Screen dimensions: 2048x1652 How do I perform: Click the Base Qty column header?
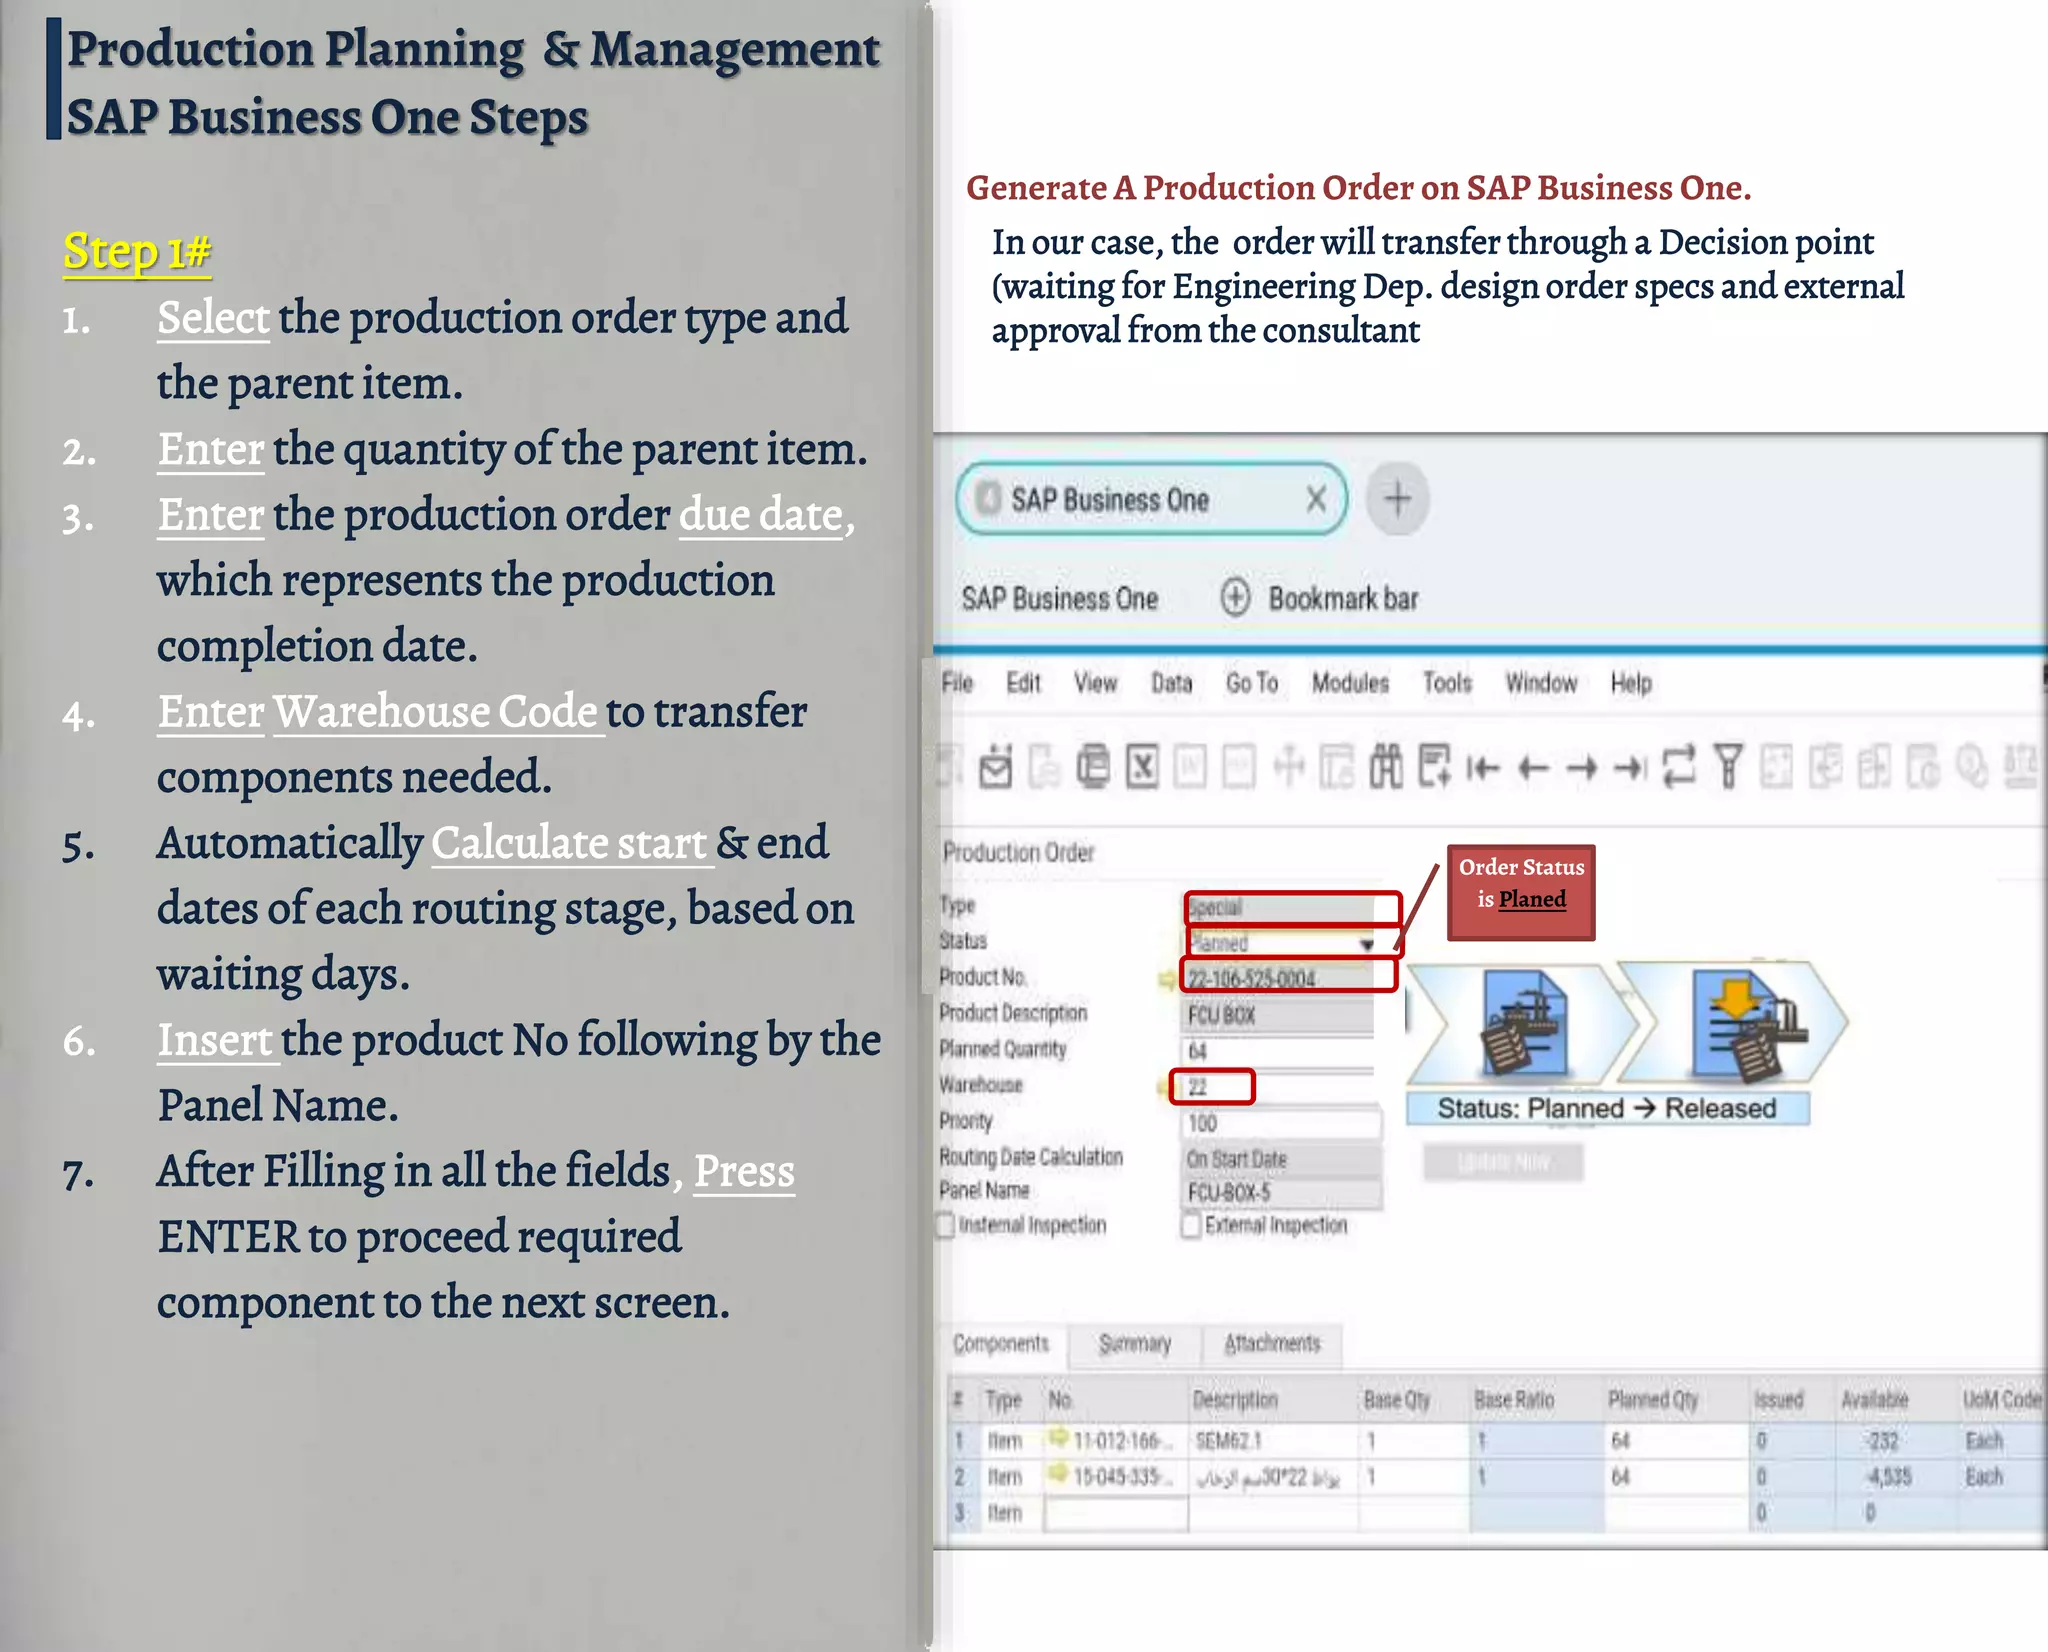coord(1413,1399)
